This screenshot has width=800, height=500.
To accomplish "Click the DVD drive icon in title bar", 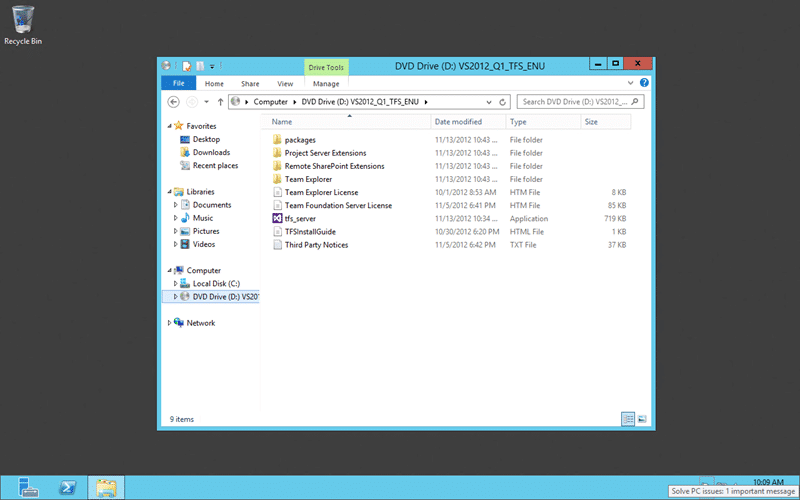I will point(166,65).
